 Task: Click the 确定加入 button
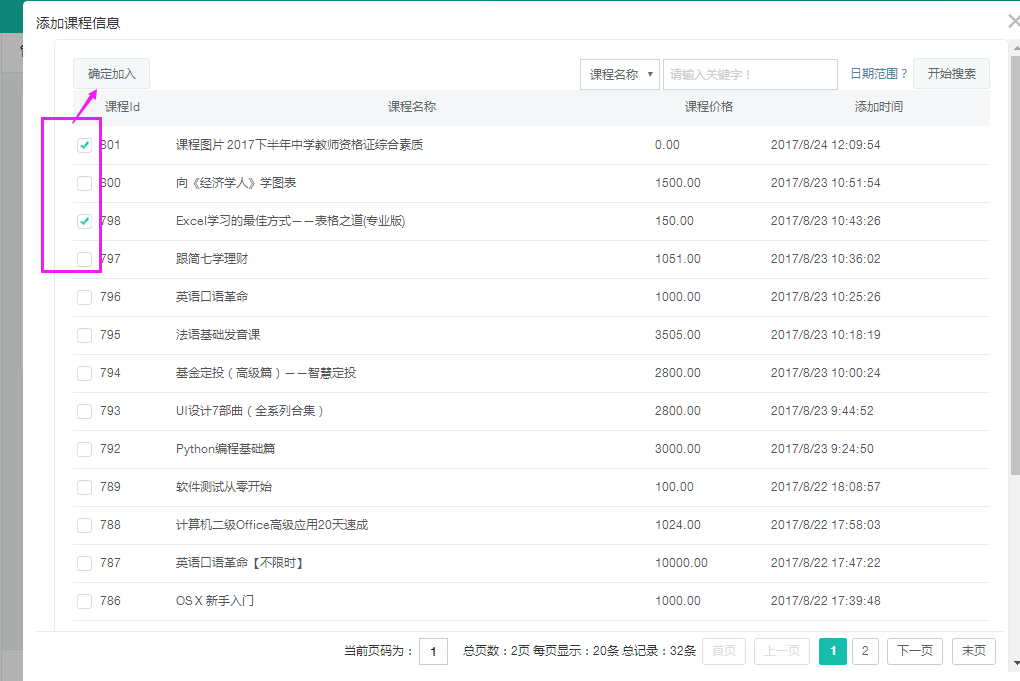pyautogui.click(x=111, y=74)
